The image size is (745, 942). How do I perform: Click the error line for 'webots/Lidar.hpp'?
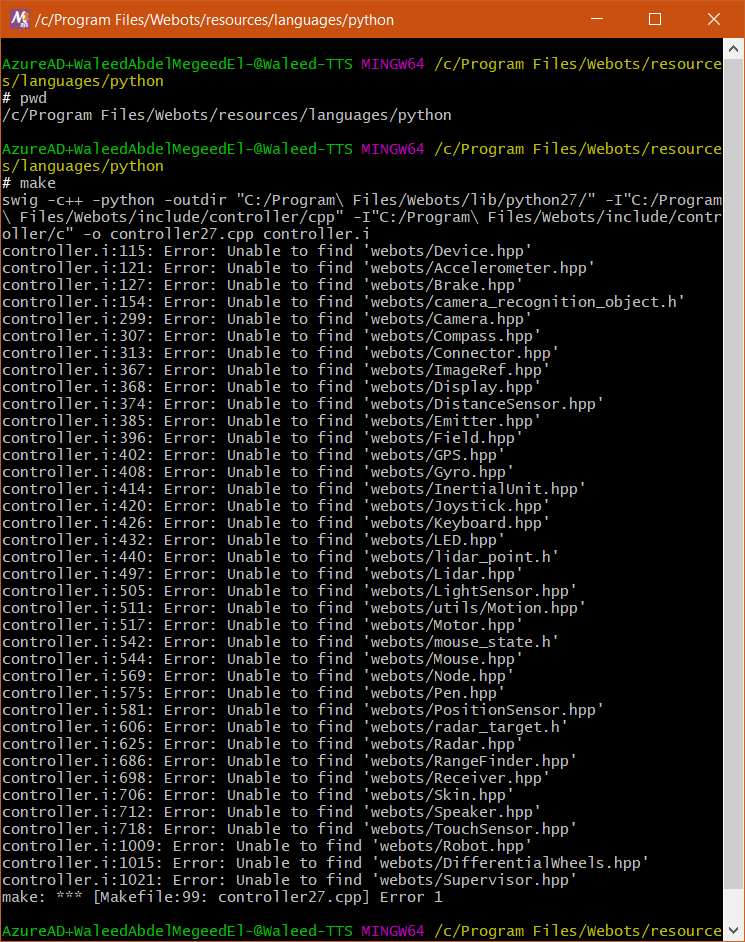(263, 573)
